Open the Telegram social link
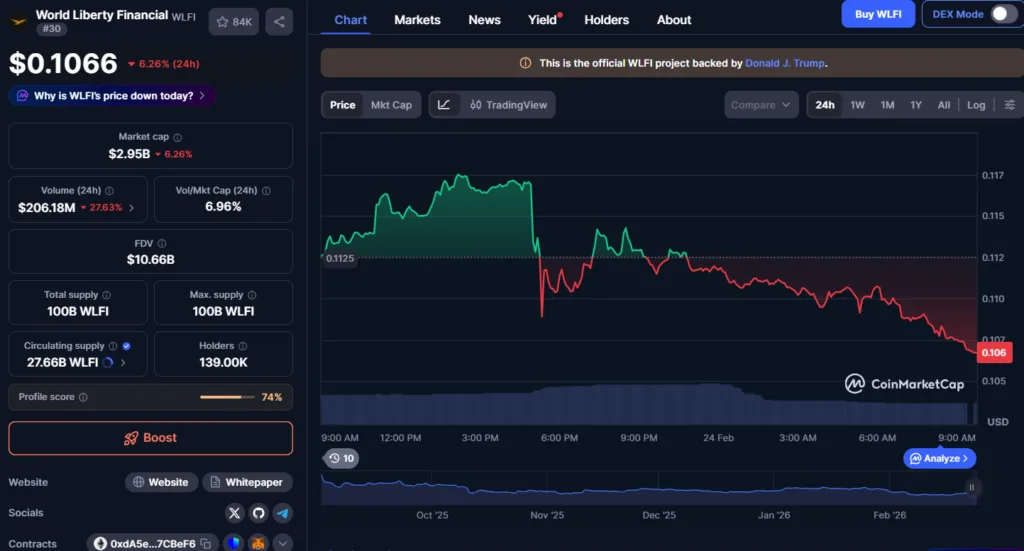Viewport: 1024px width, 551px height. point(283,513)
